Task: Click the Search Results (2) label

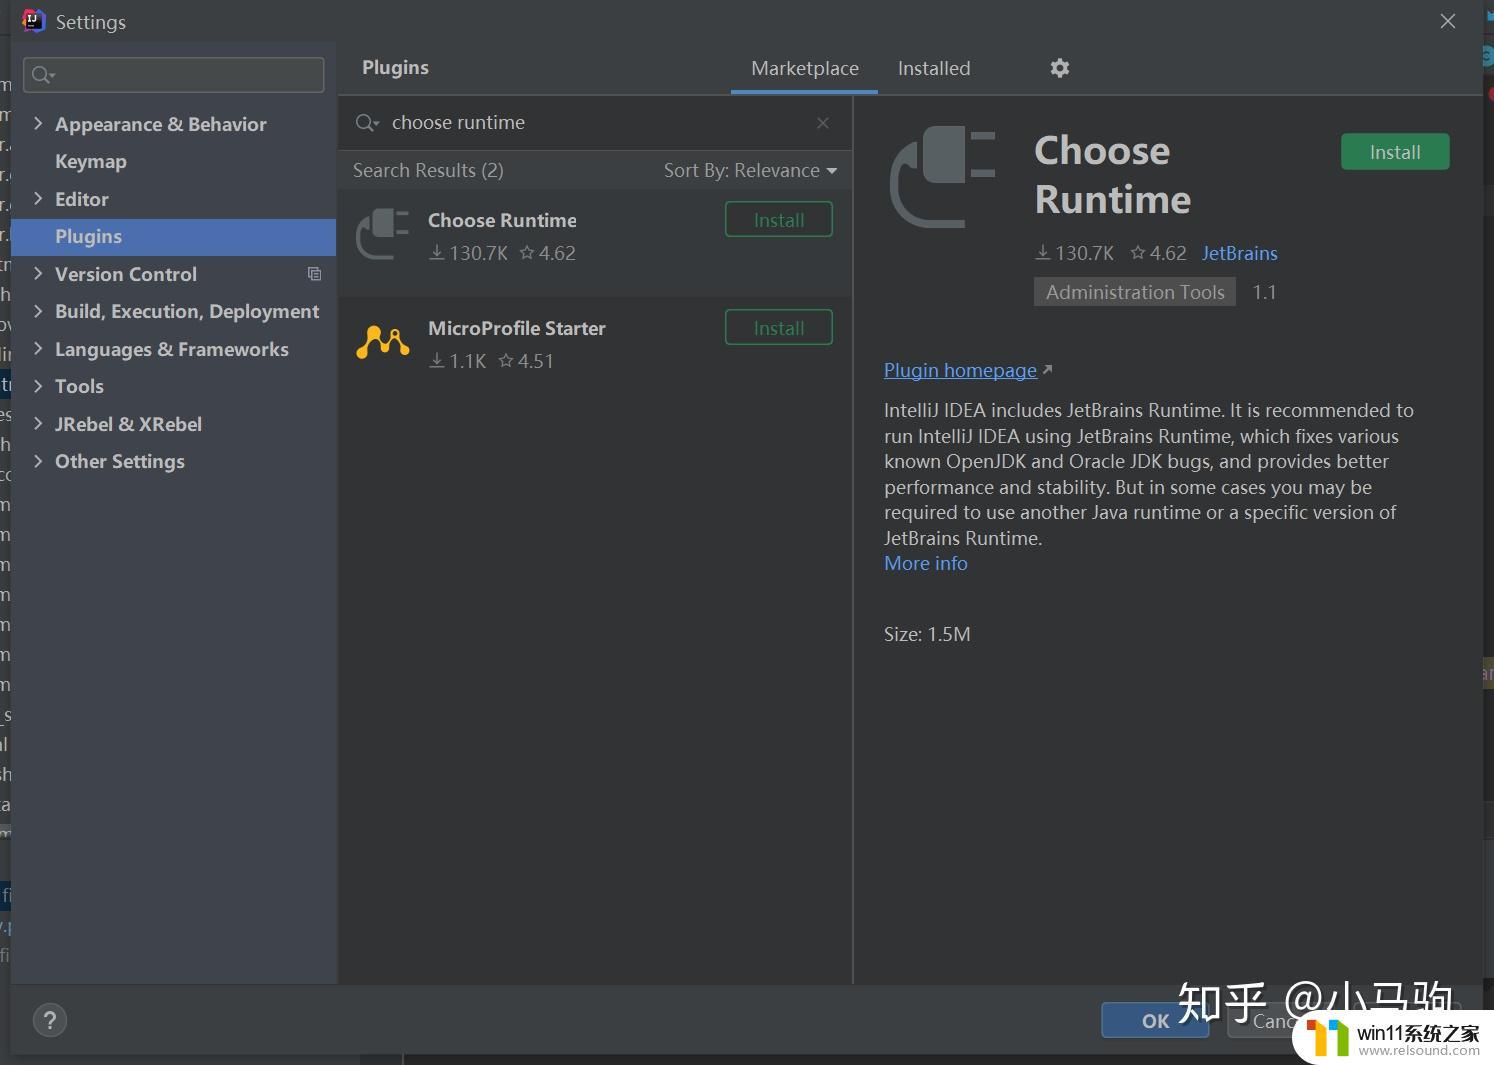Action: [428, 171]
